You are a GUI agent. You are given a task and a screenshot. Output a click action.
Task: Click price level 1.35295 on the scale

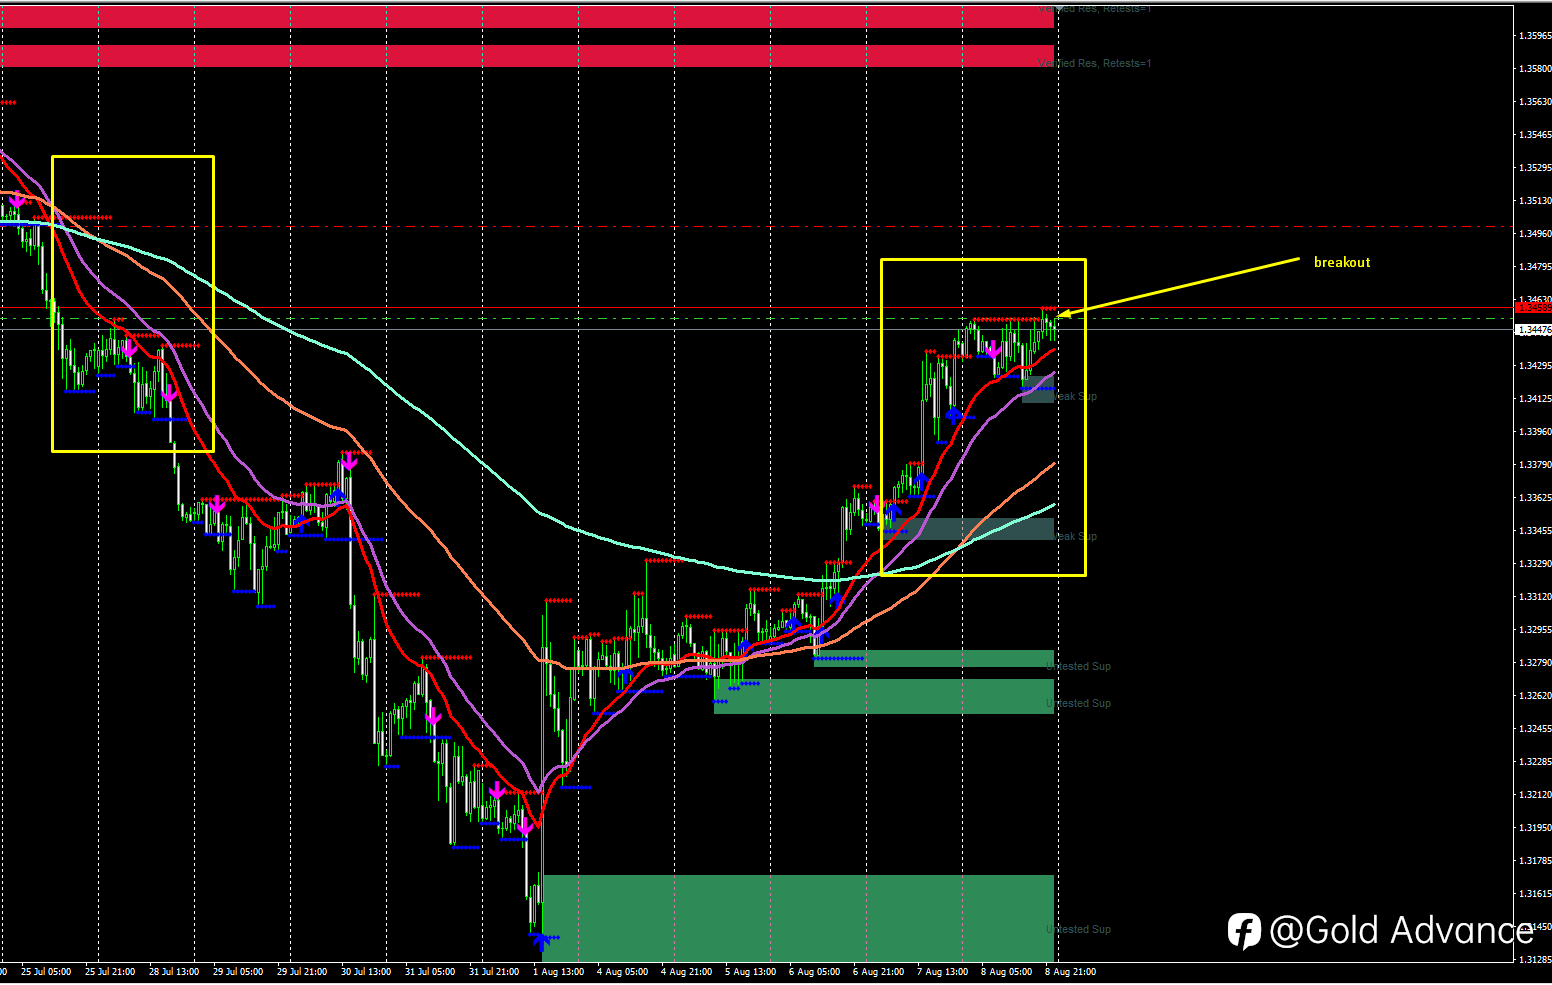(x=1535, y=168)
